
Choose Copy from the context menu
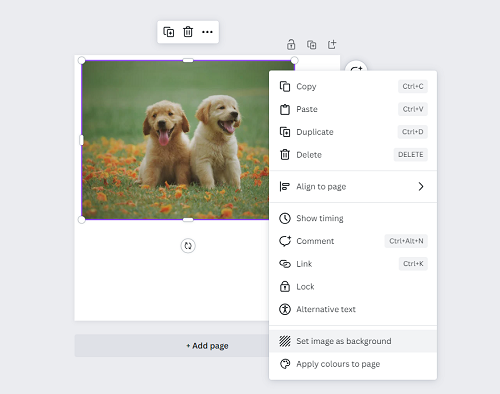coord(353,86)
